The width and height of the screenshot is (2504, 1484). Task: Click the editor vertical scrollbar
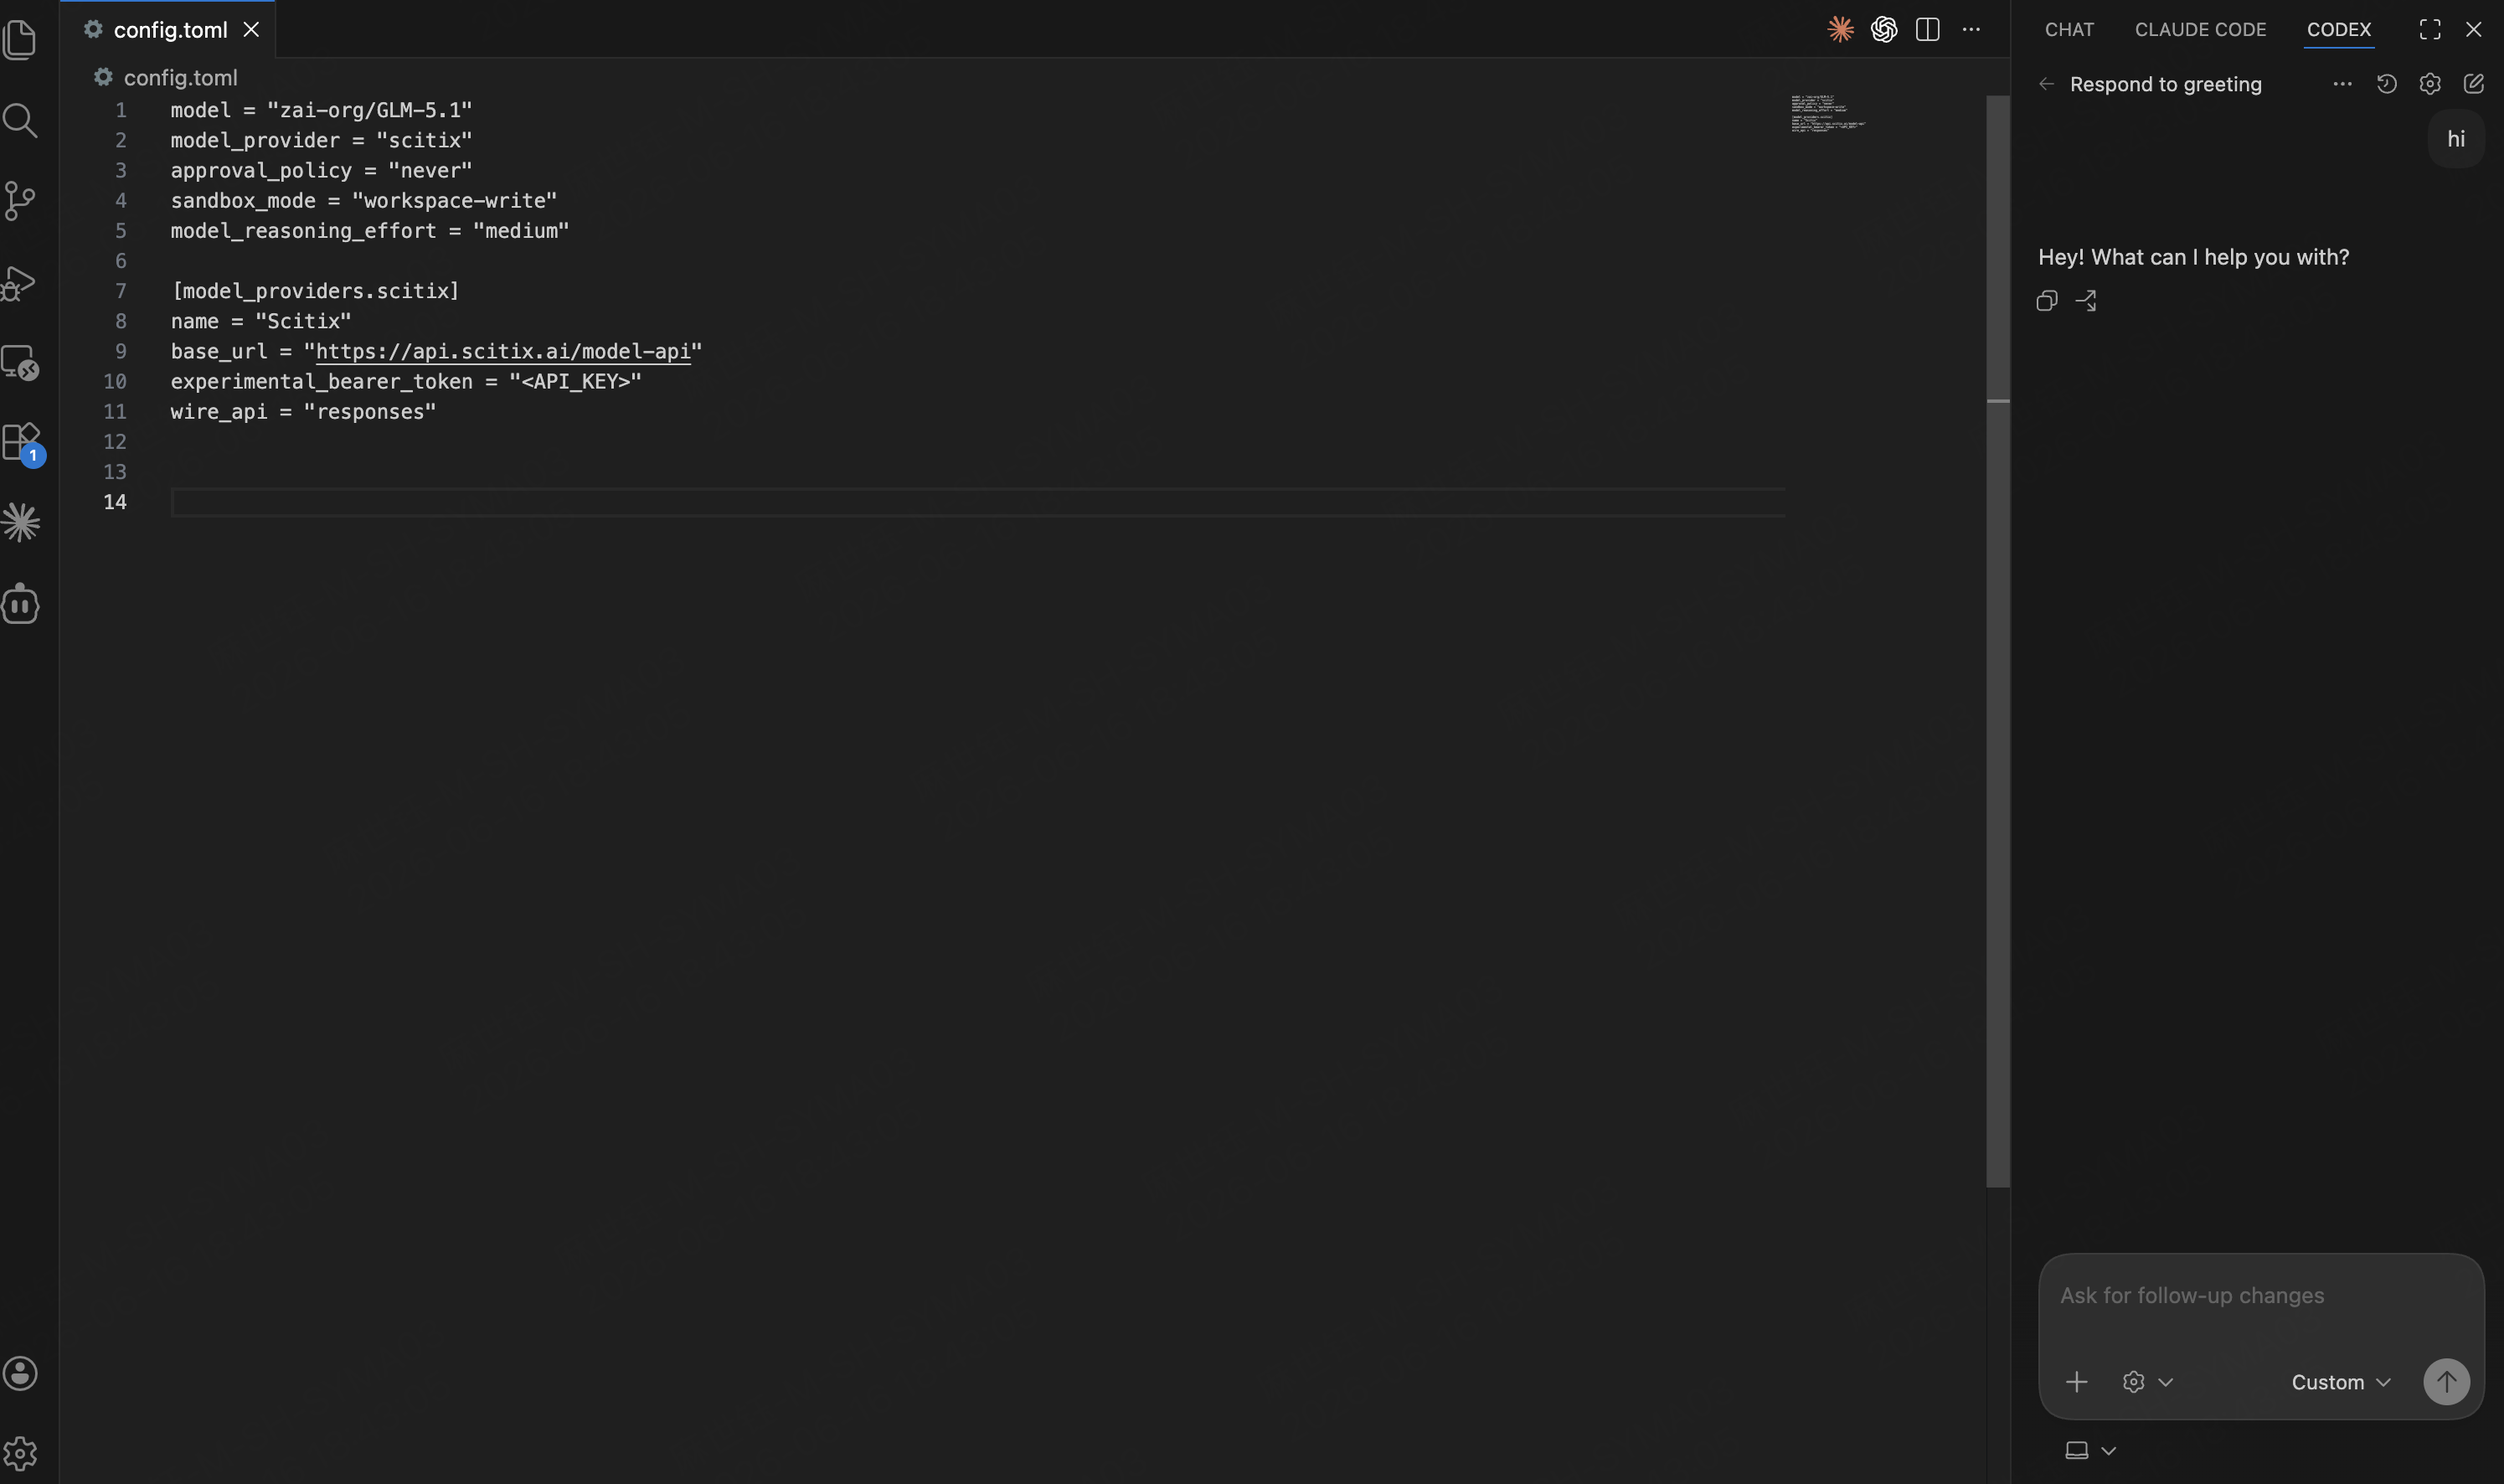(1998, 640)
